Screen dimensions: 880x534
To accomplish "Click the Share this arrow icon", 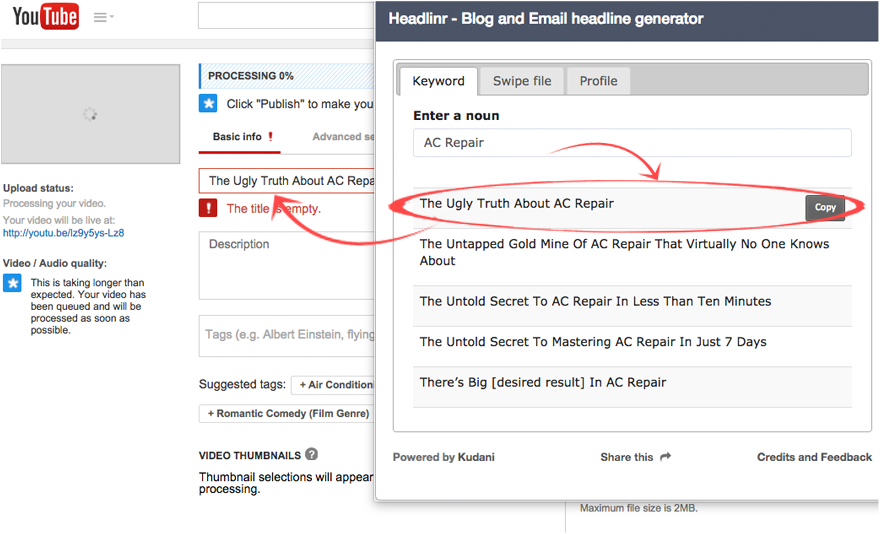I will point(666,457).
